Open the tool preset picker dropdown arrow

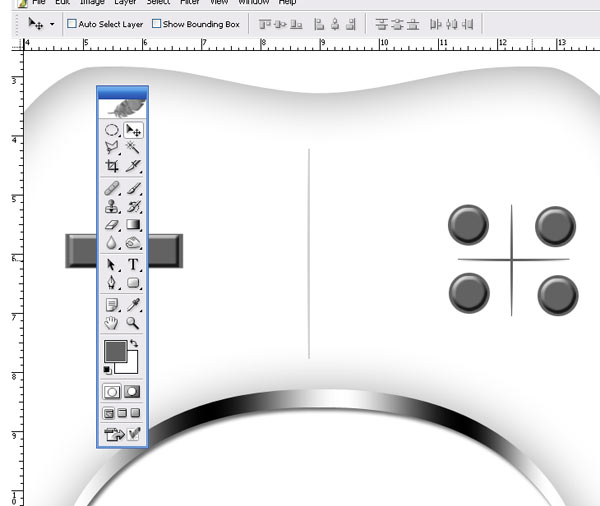click(52, 24)
